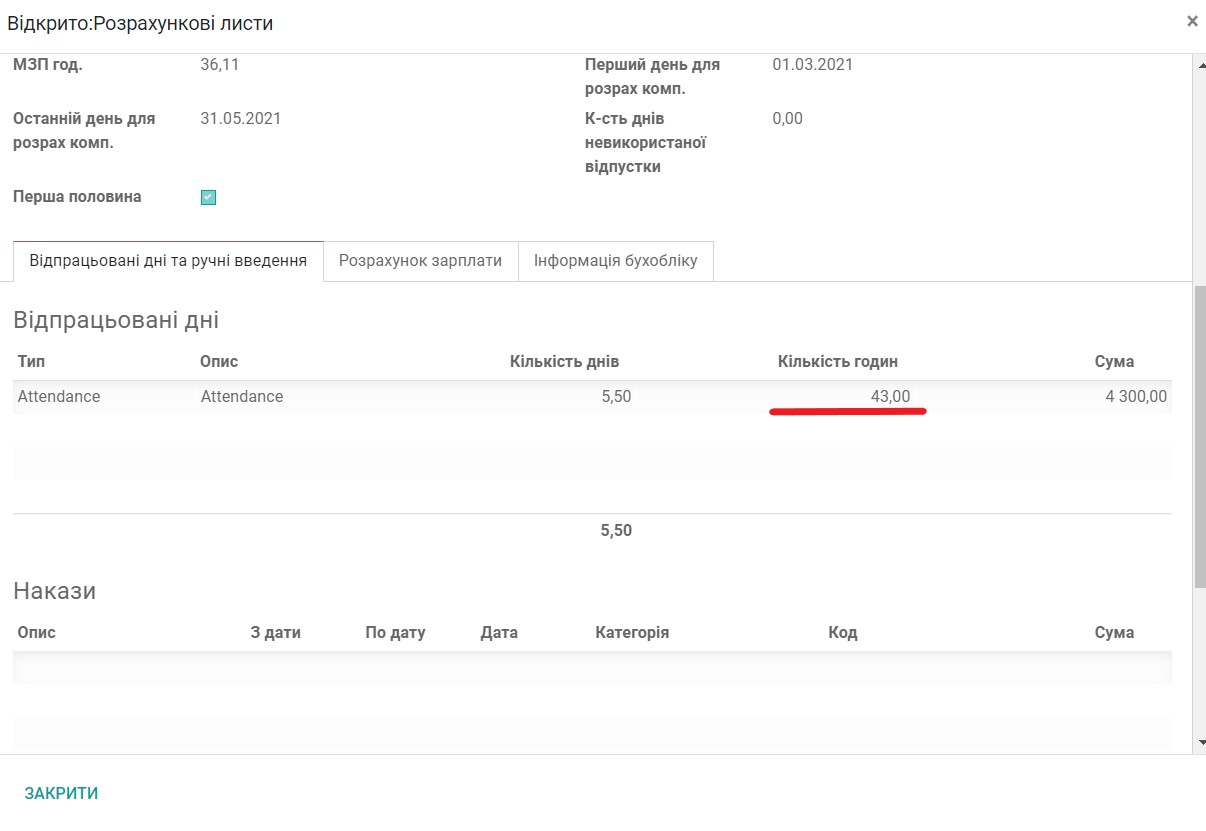Close the Розрахункові листи dialog via X
This screenshot has width=1206, height=831.
click(1192, 20)
